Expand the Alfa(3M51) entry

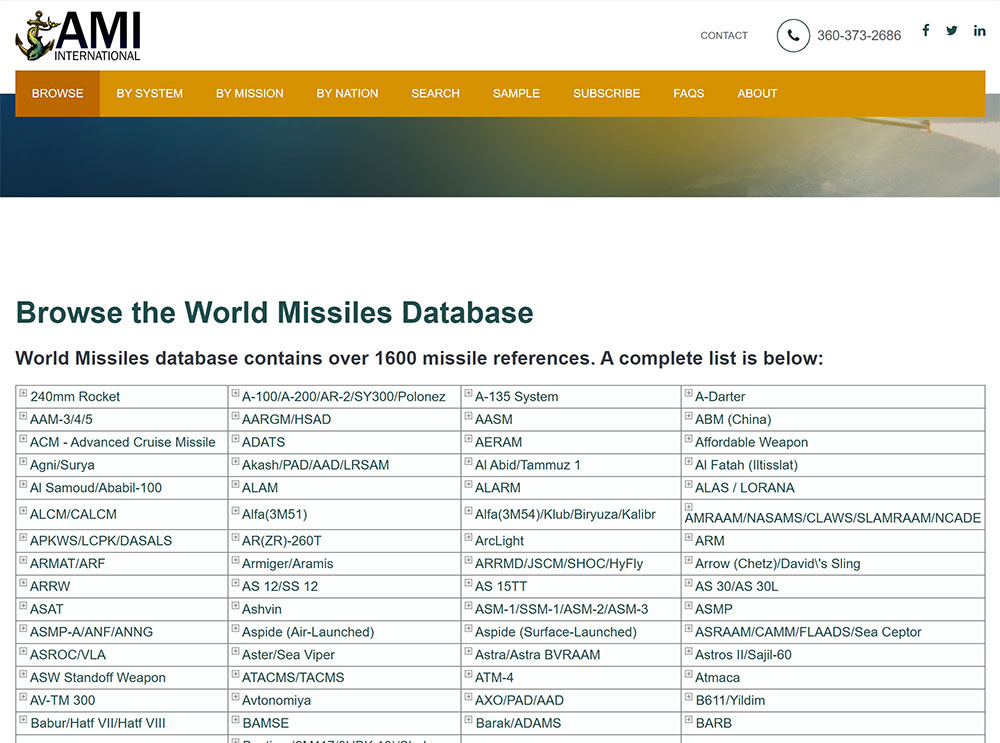pyautogui.click(x=235, y=511)
